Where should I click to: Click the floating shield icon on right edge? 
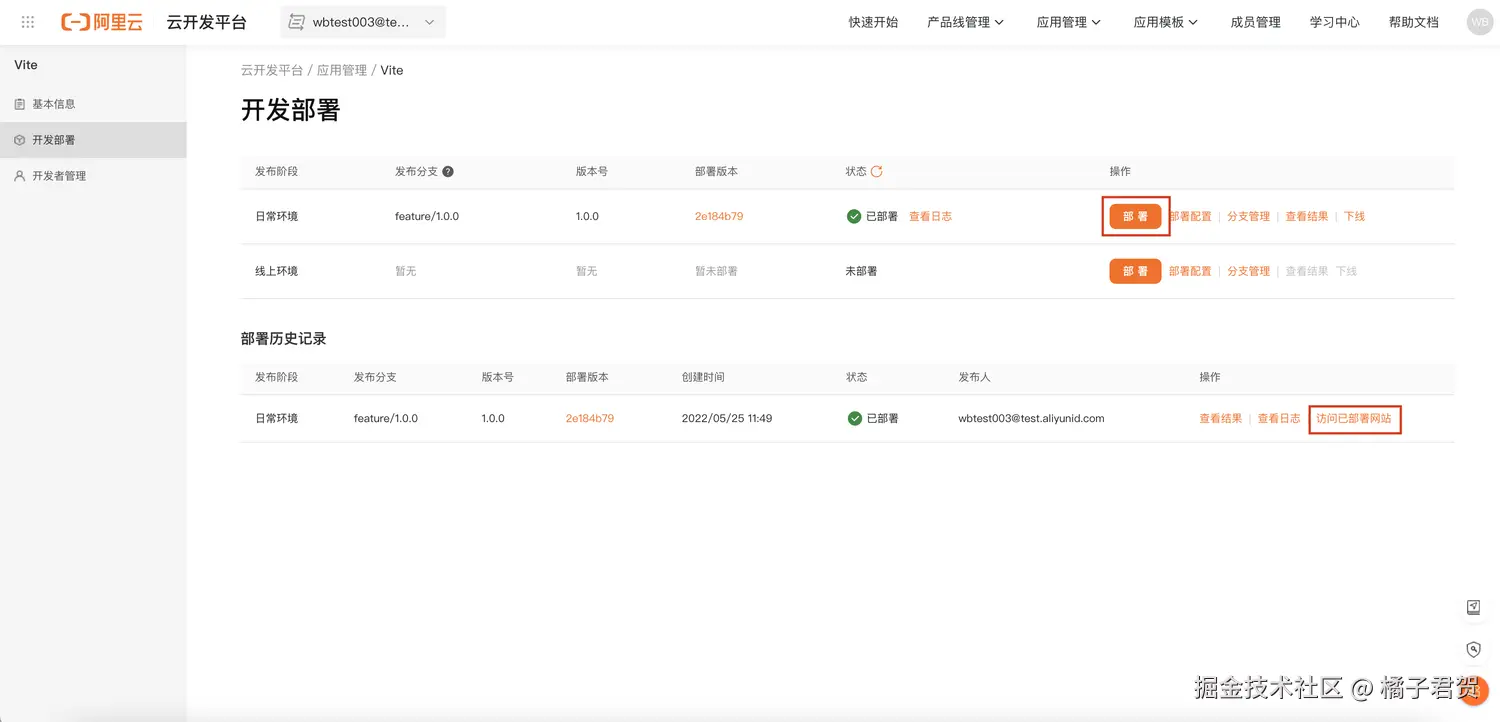pos(1473,649)
